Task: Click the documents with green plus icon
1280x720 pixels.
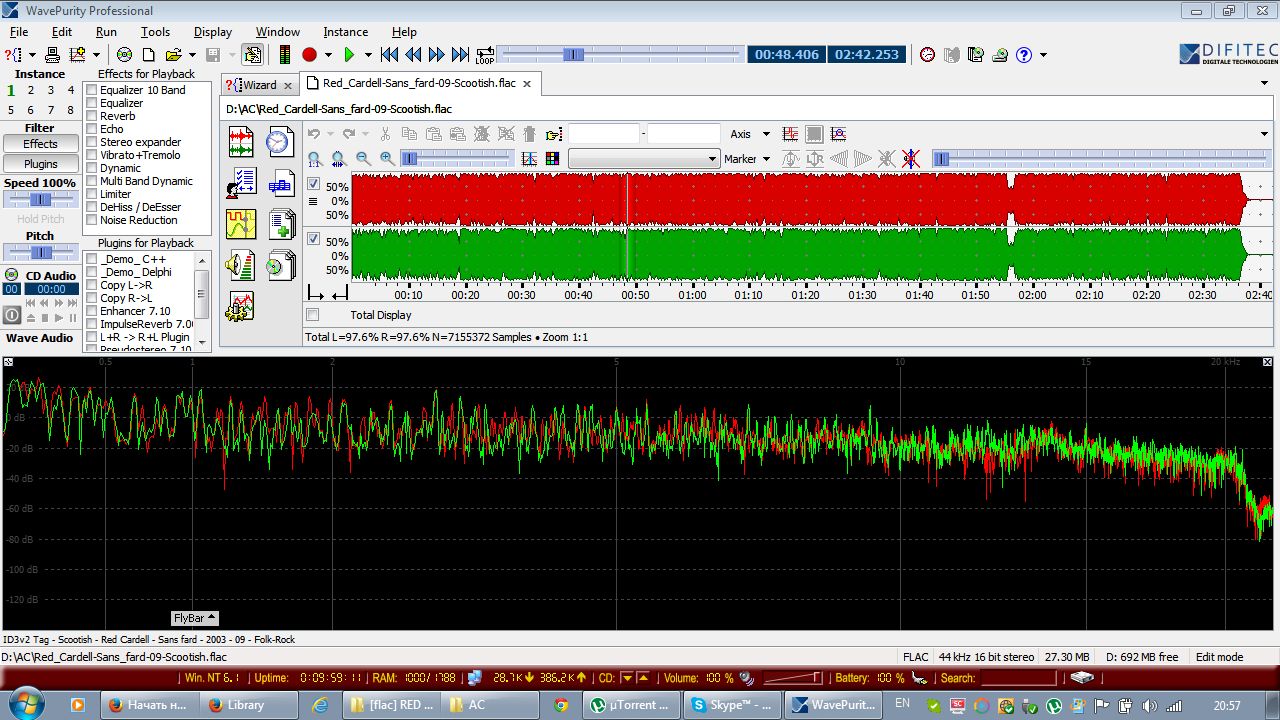Action: [282, 224]
